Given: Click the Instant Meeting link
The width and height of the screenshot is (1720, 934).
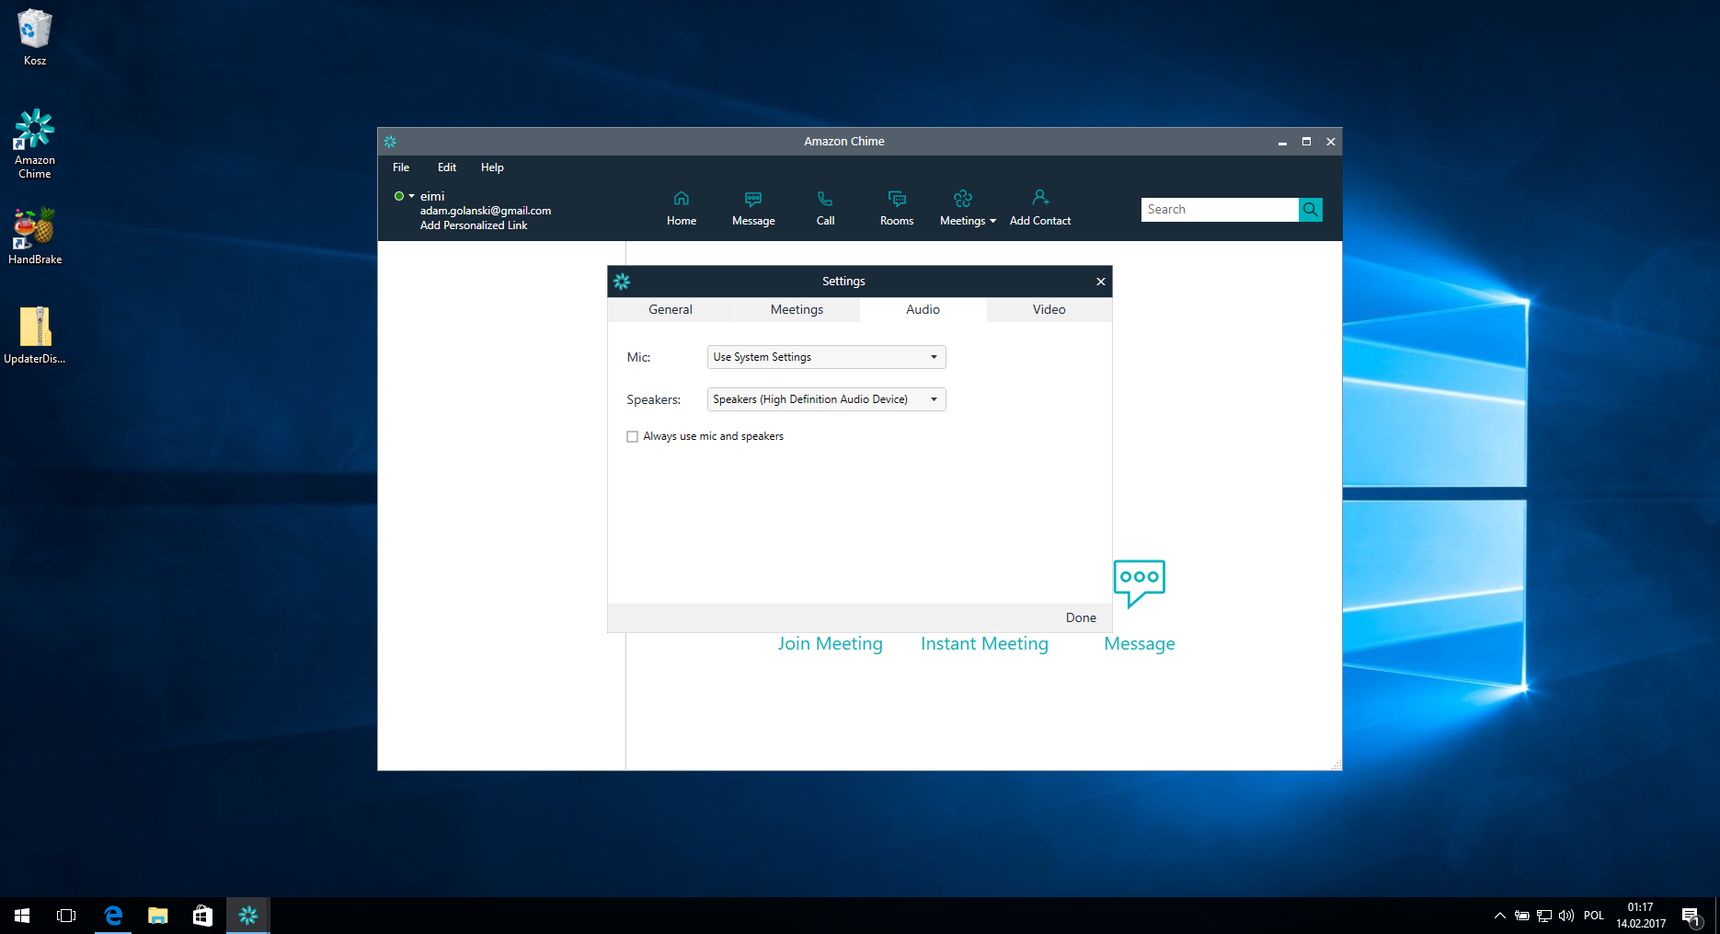Looking at the screenshot, I should [984, 644].
